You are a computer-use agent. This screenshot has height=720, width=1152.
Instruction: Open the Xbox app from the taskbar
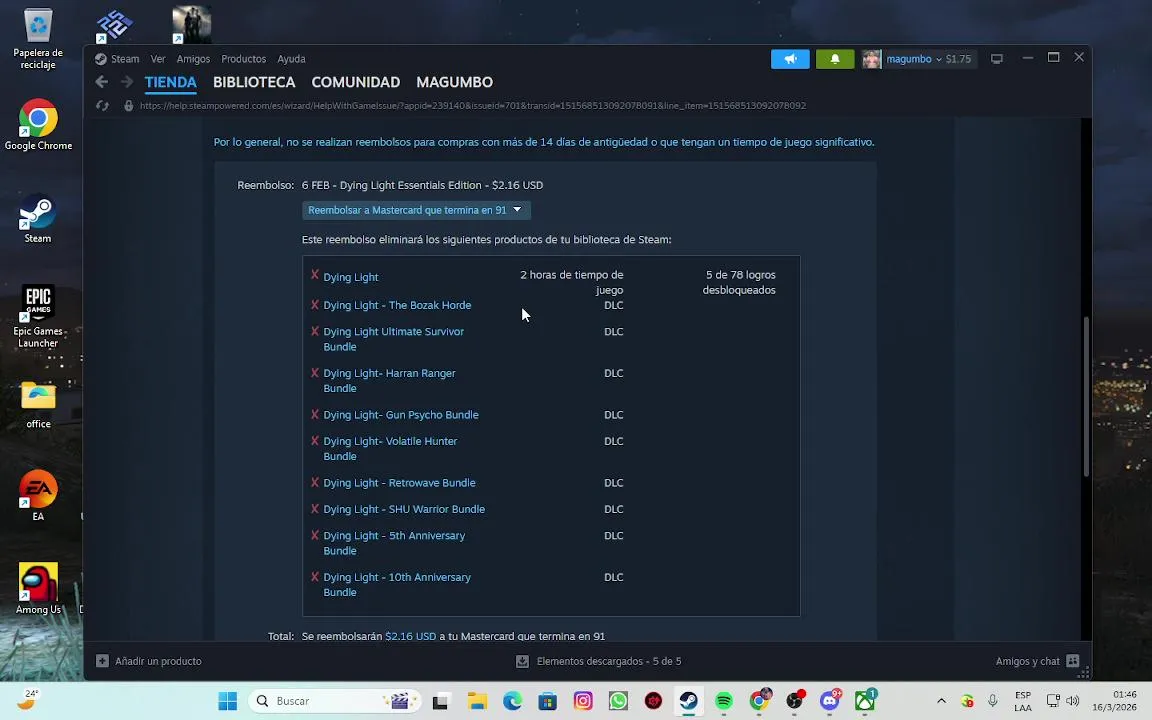click(x=865, y=702)
